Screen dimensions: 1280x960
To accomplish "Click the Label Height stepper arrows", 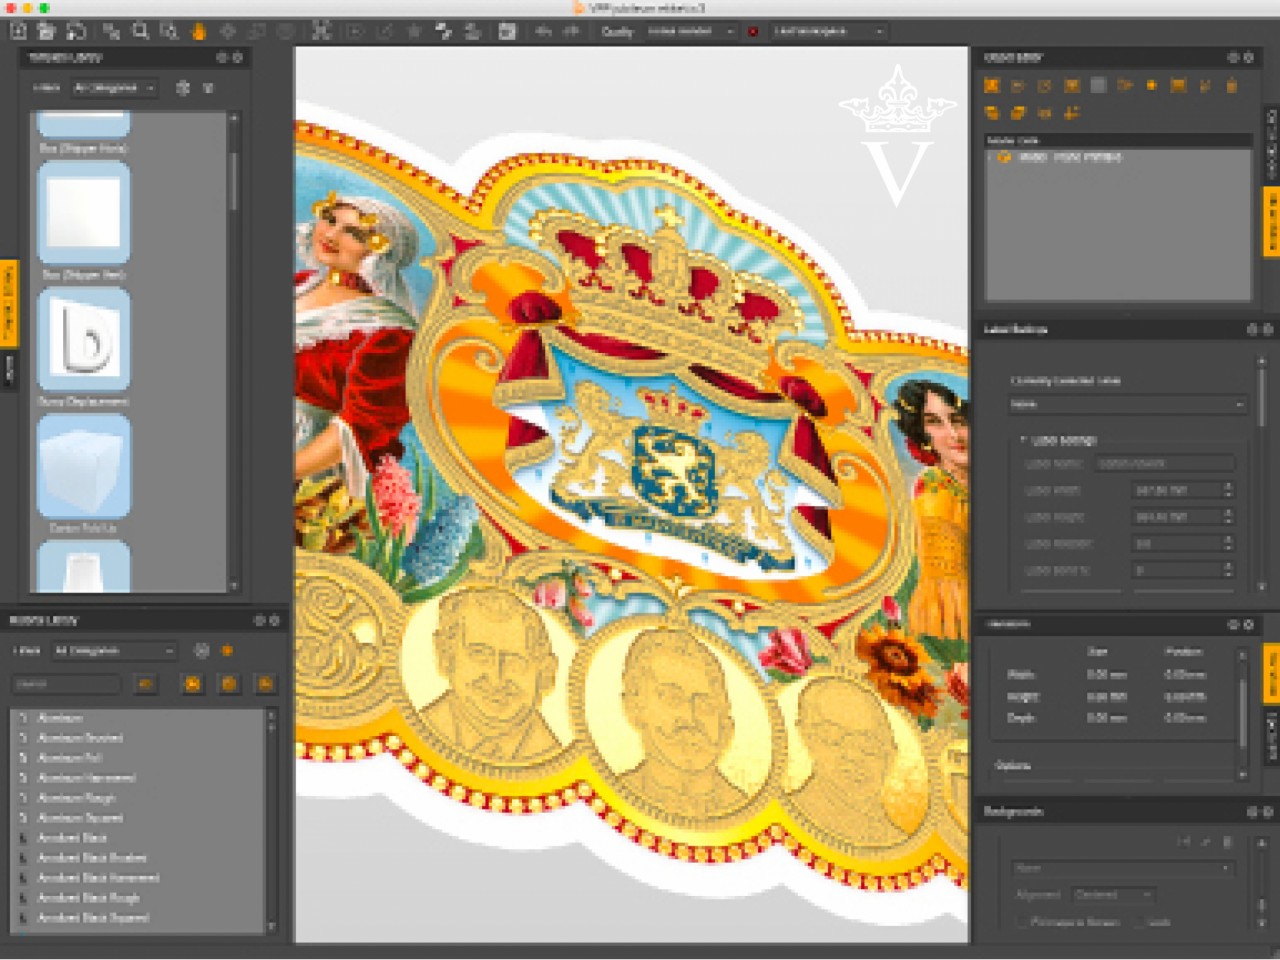I will pos(1228,516).
